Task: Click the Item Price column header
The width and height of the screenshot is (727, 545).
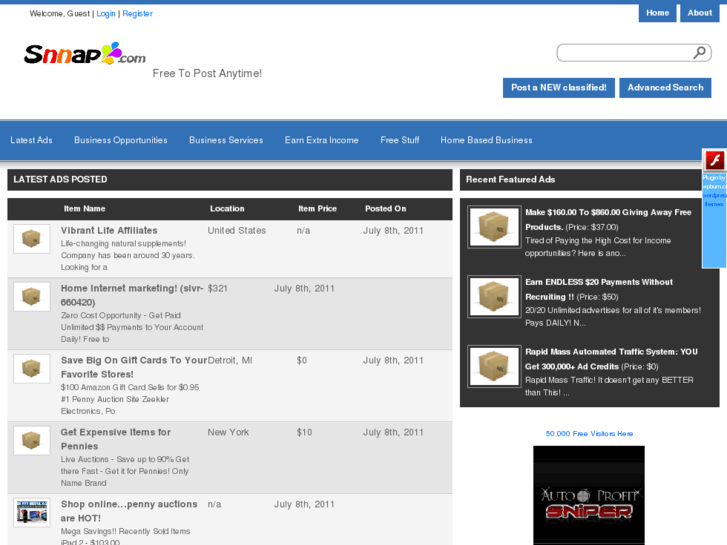Action: (318, 209)
